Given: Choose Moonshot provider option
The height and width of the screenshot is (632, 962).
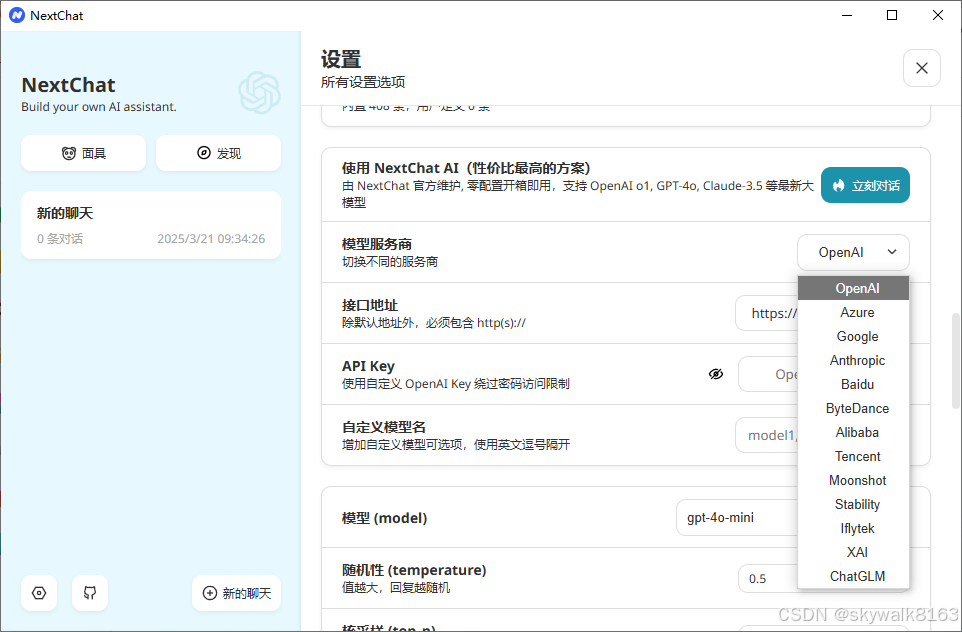Looking at the screenshot, I should (853, 480).
